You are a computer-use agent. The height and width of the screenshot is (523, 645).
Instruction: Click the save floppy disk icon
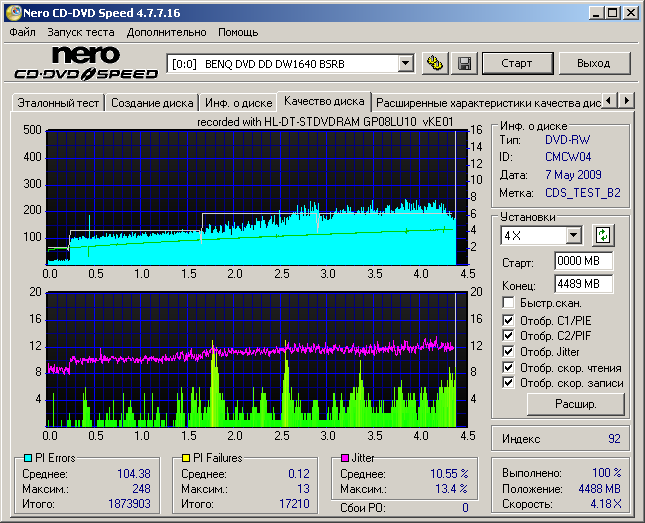[x=464, y=63]
